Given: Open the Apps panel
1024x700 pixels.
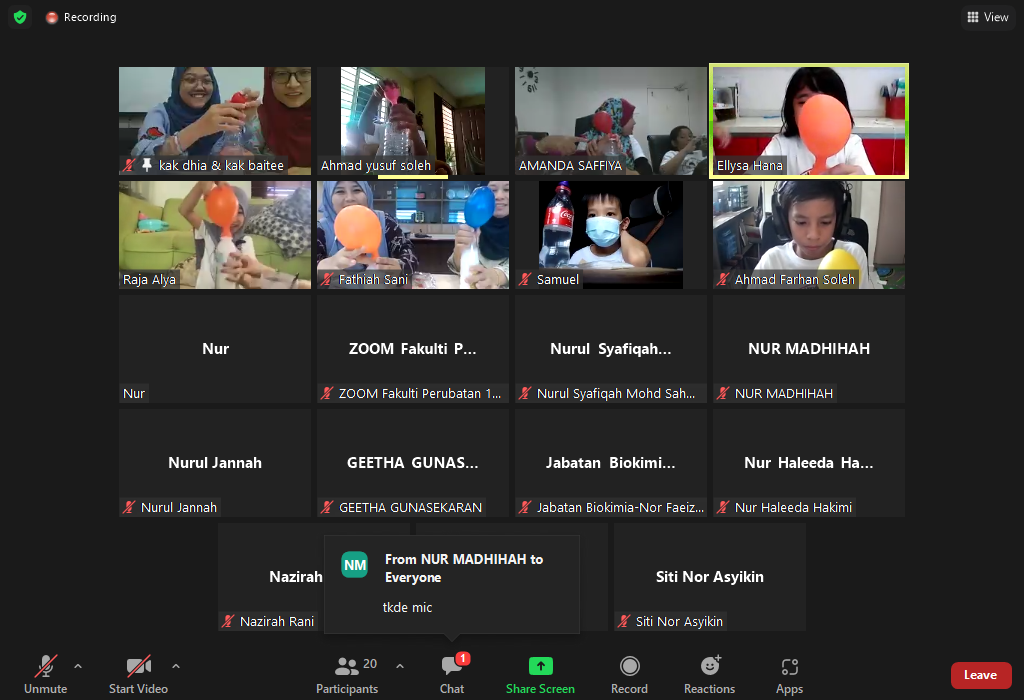Looking at the screenshot, I should tap(789, 673).
